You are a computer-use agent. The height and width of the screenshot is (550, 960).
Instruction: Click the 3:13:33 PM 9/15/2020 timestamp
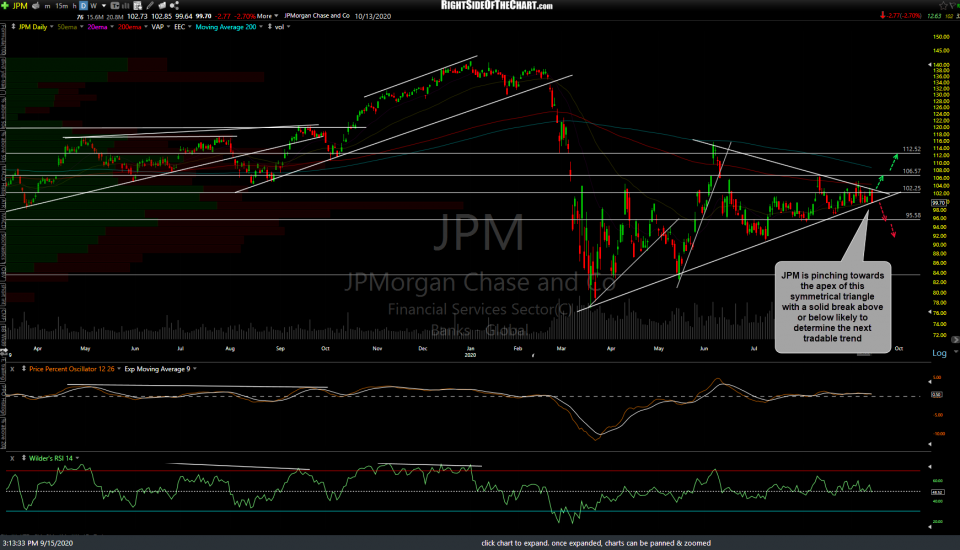(x=37, y=543)
